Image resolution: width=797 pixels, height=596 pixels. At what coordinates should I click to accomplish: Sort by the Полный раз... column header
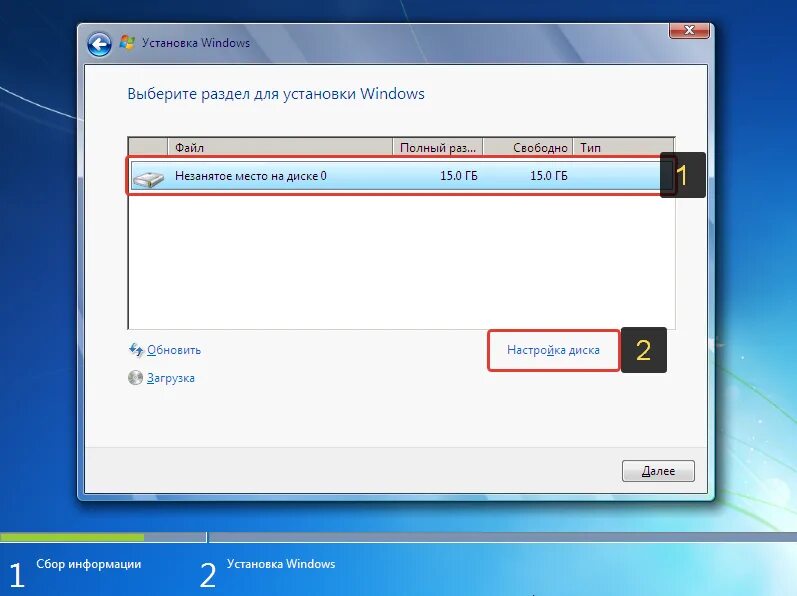pyautogui.click(x=438, y=147)
